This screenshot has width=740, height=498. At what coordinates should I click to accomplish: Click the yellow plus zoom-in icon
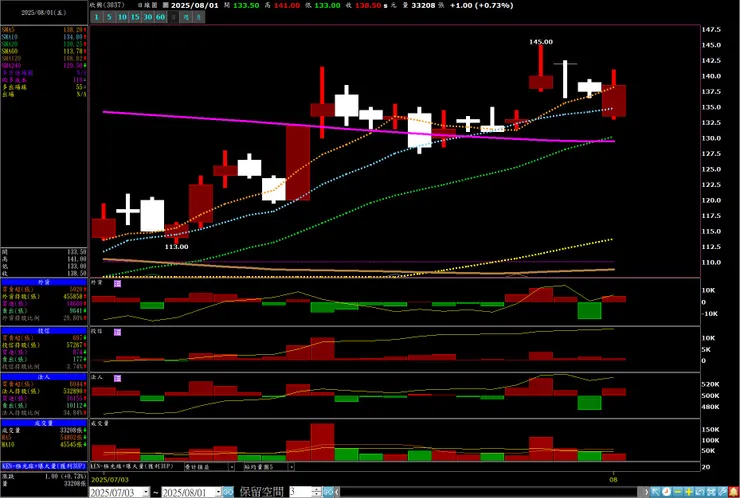(x=689, y=492)
